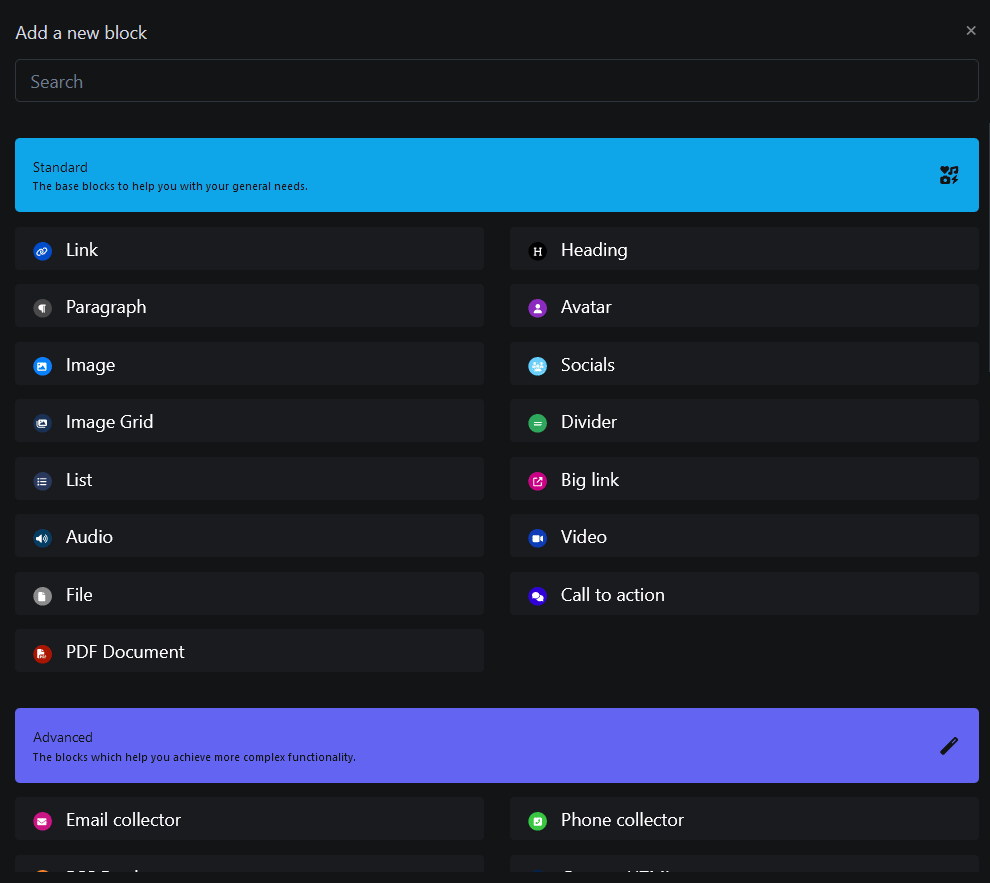Click the red PDF Document icon
Viewport: 990px width, 883px height.
[42, 653]
